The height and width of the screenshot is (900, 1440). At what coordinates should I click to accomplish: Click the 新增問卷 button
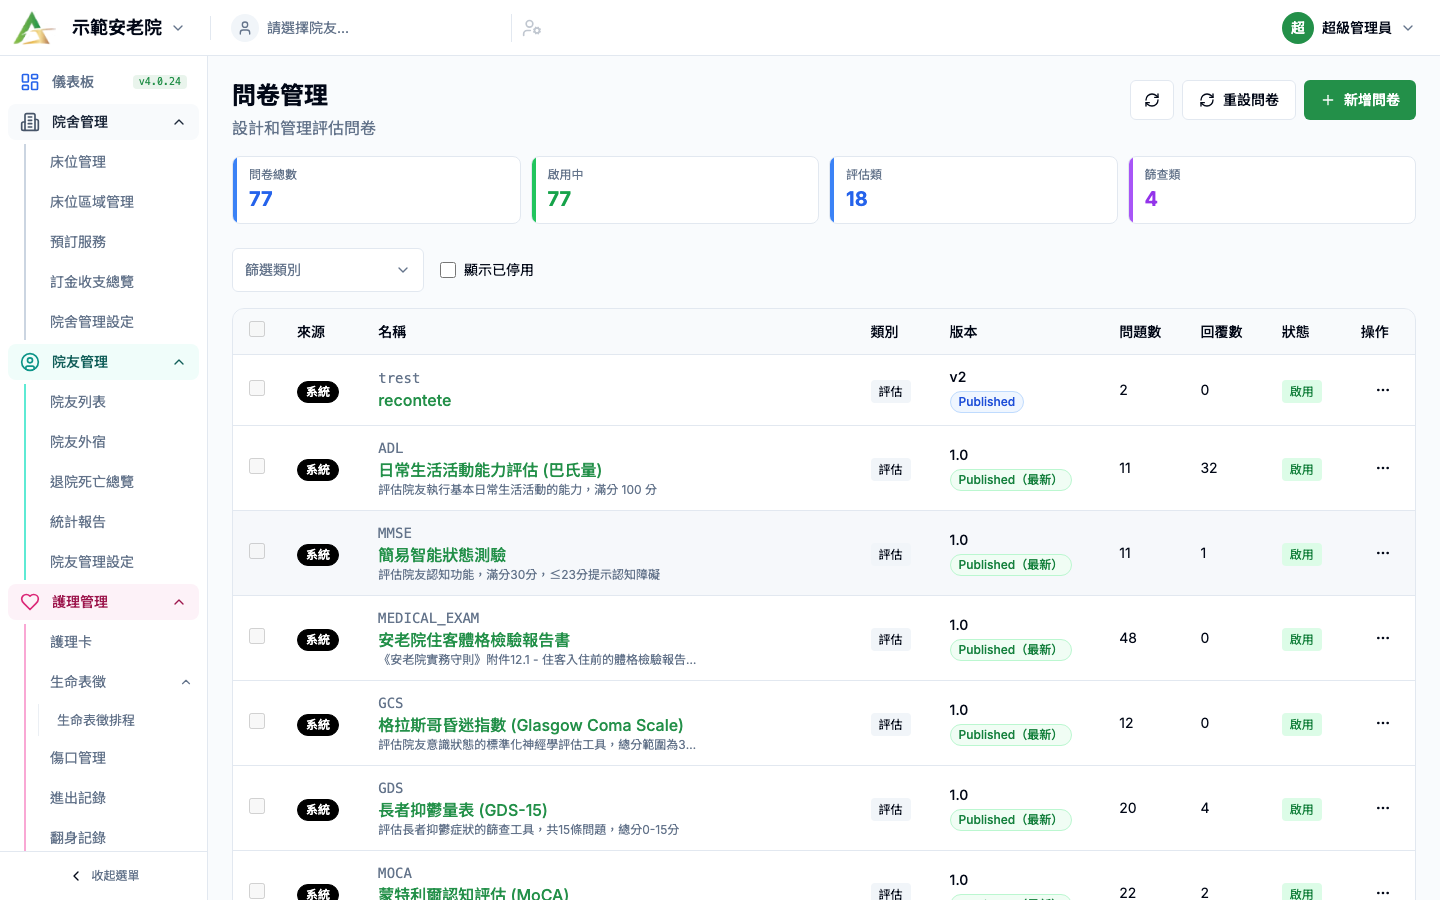pos(1359,100)
